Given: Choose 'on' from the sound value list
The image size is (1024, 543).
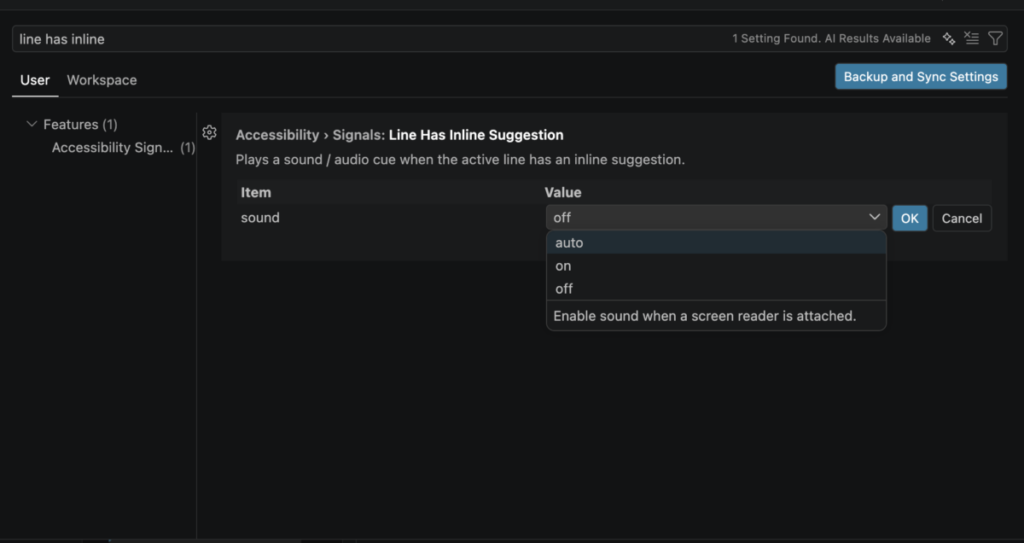Looking at the screenshot, I should point(563,266).
